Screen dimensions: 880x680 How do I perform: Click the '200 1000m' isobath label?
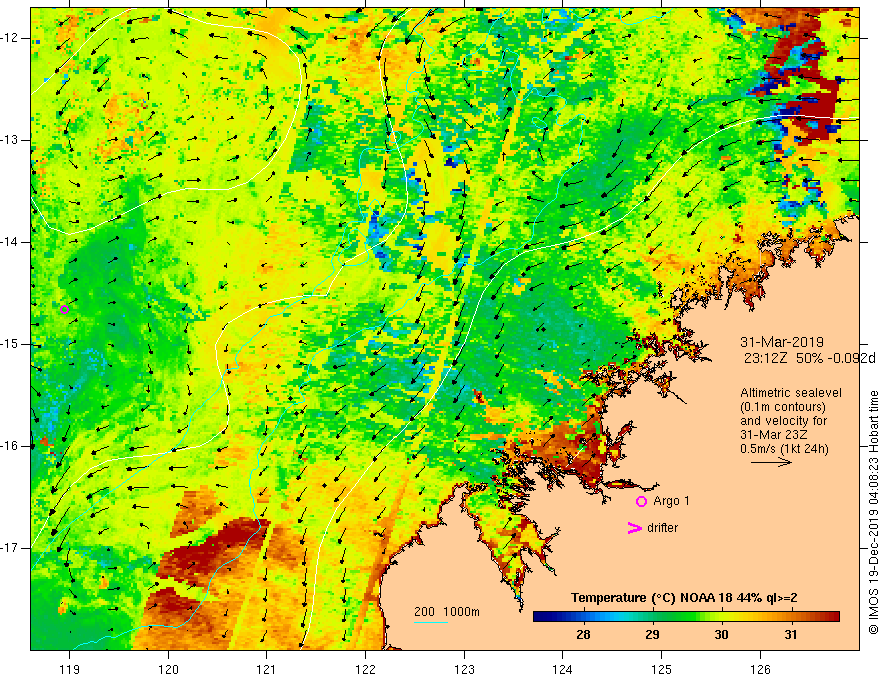(447, 612)
